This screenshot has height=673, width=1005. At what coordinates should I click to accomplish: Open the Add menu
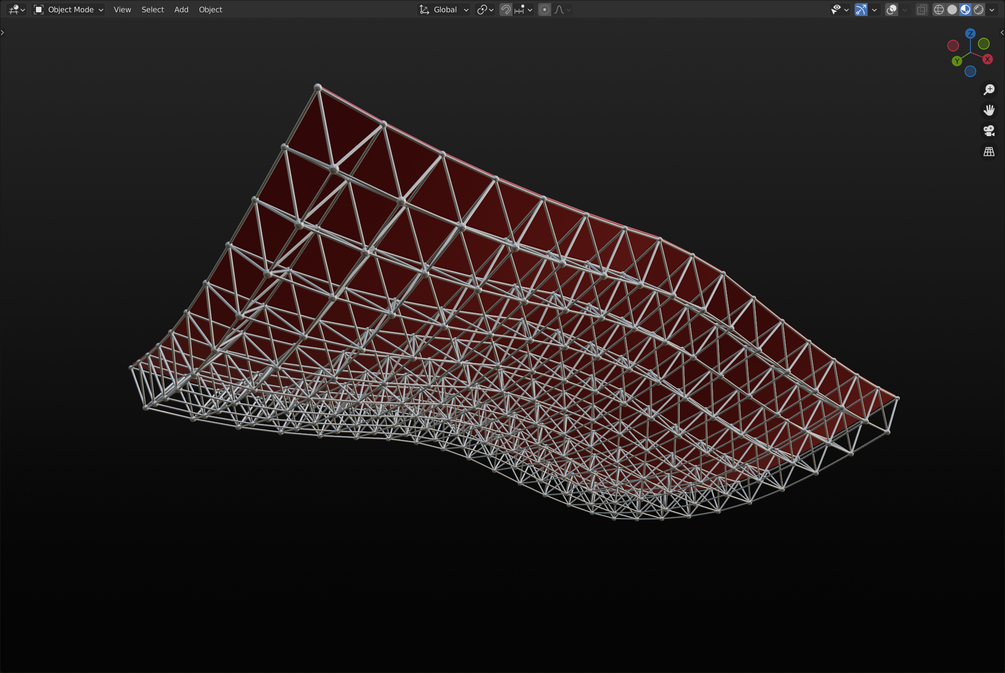tap(181, 10)
